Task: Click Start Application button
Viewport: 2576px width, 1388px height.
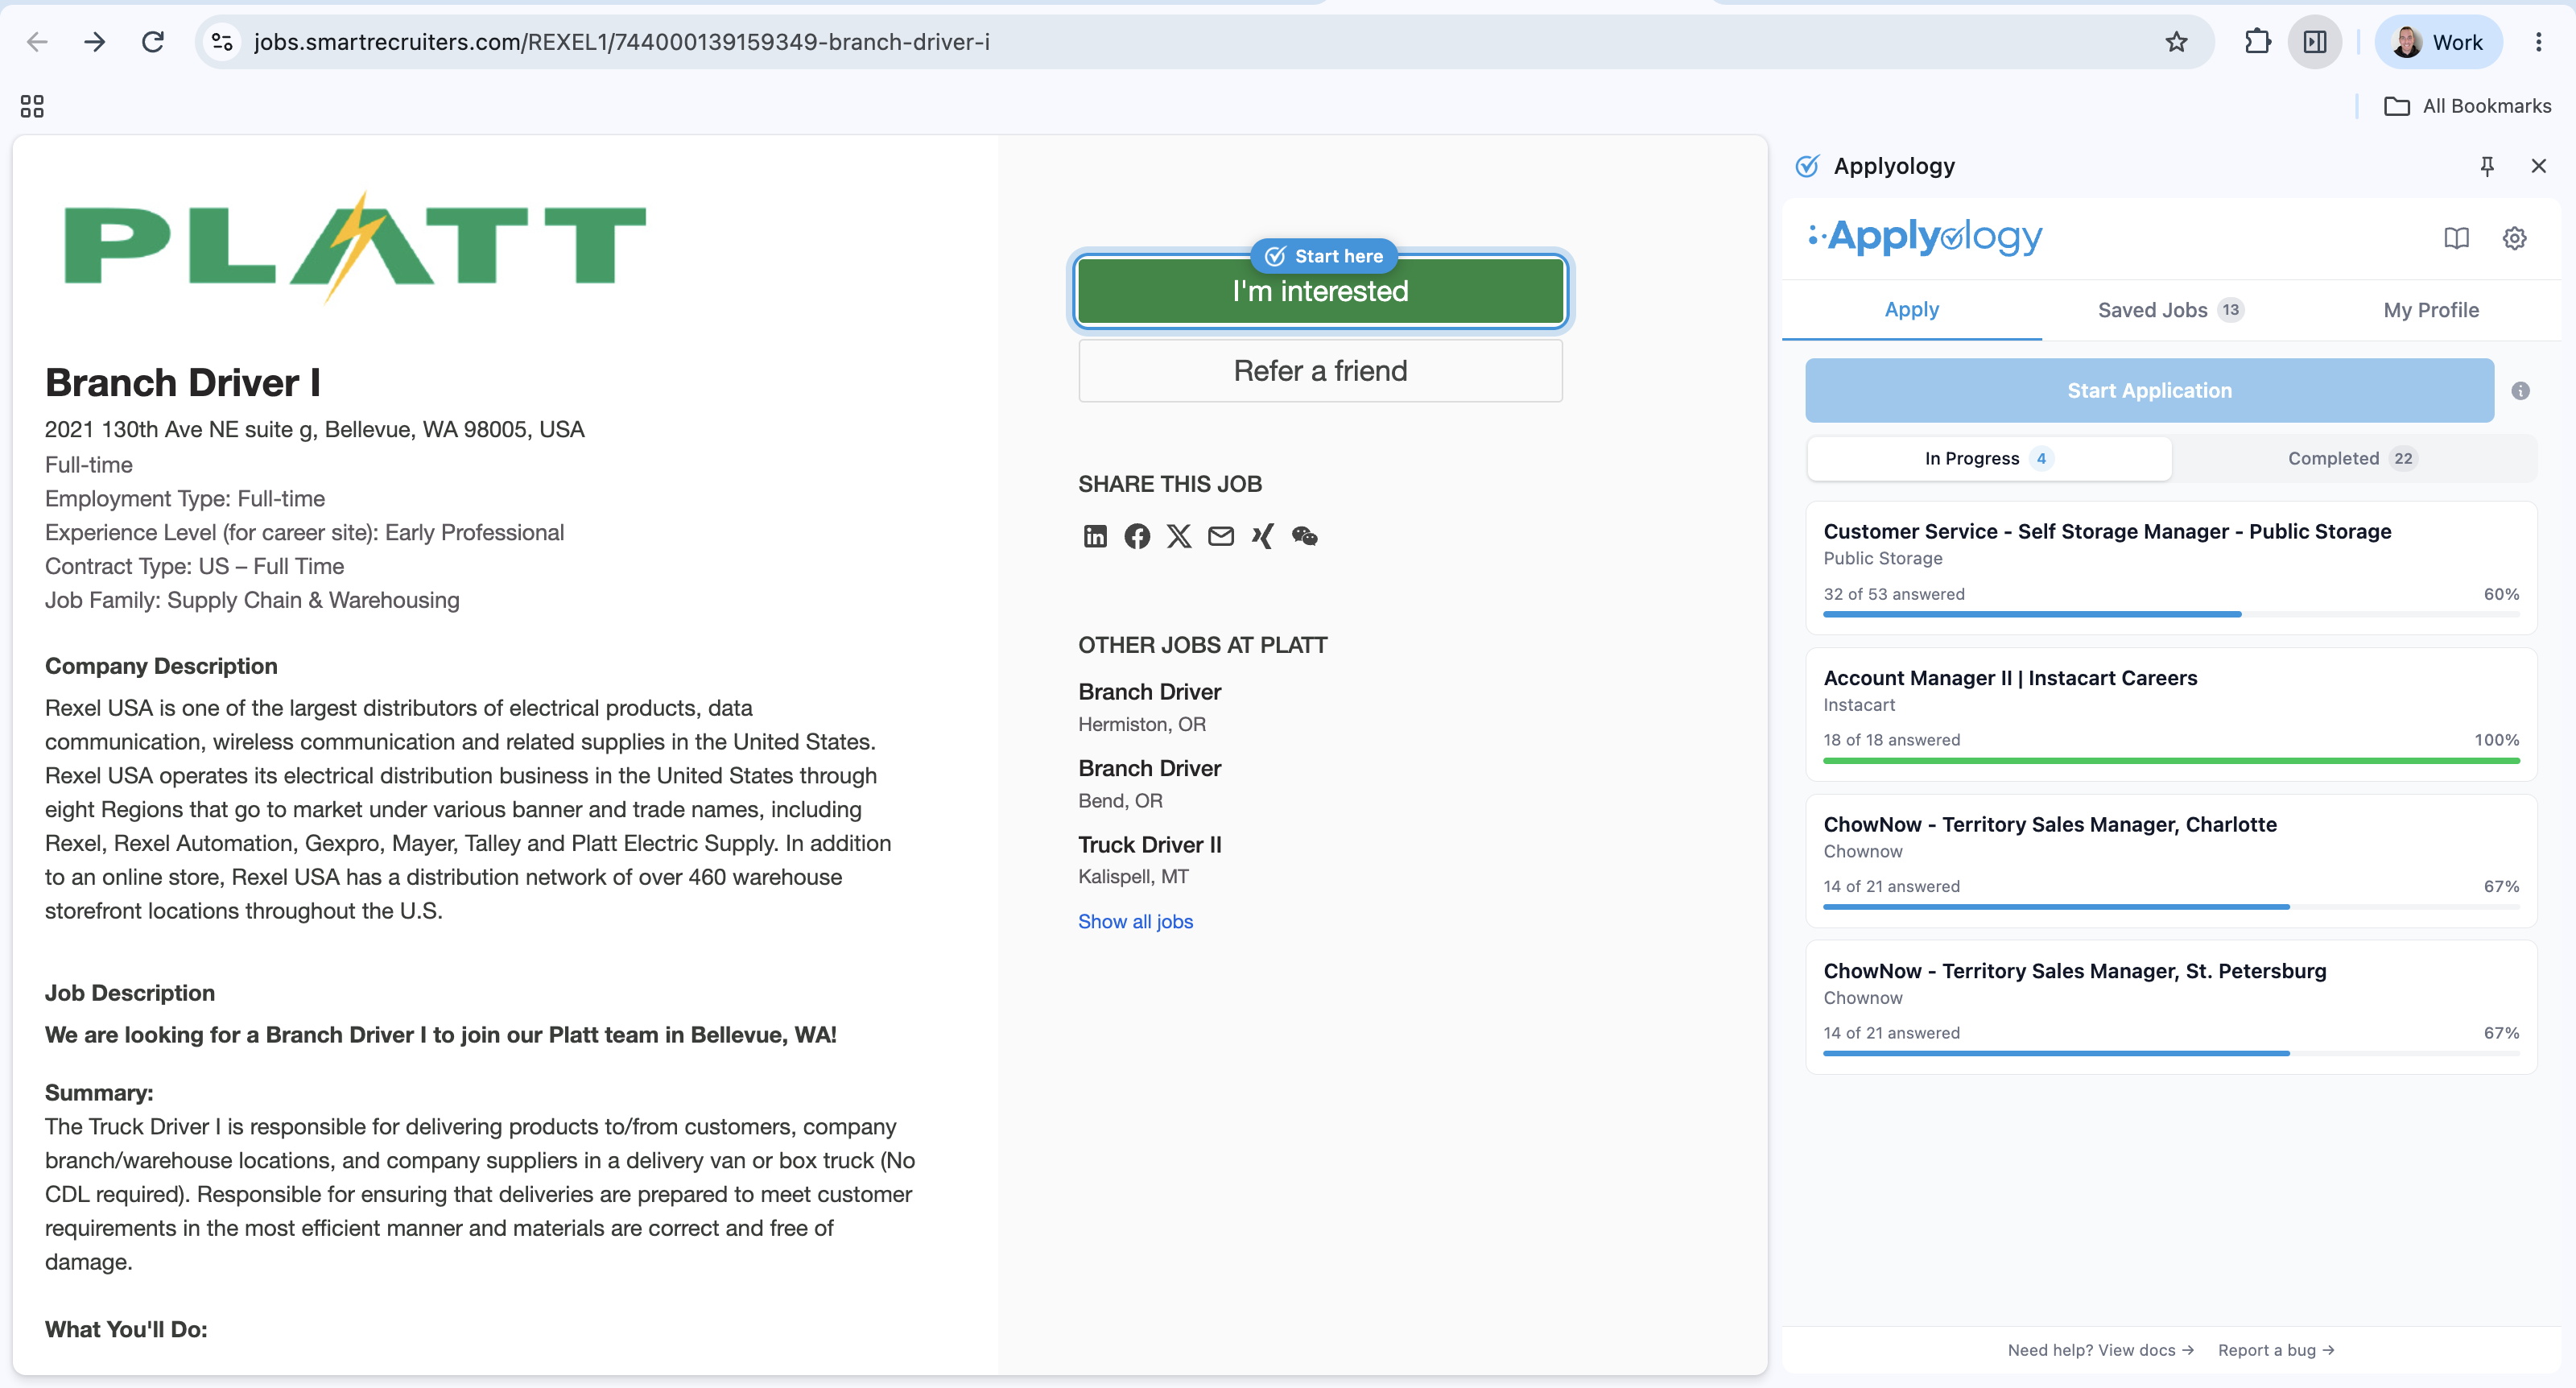Action: coord(2149,391)
